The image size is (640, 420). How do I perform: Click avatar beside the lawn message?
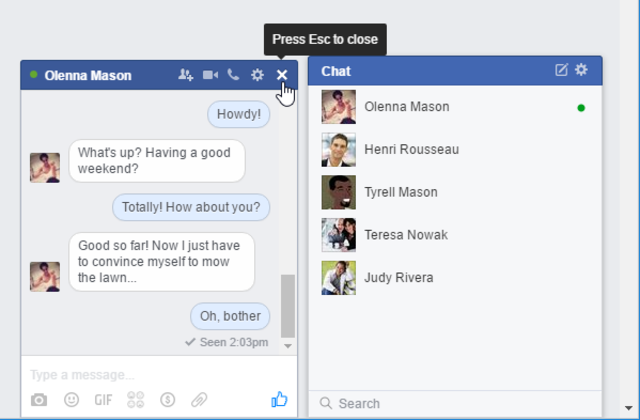pyautogui.click(x=45, y=277)
